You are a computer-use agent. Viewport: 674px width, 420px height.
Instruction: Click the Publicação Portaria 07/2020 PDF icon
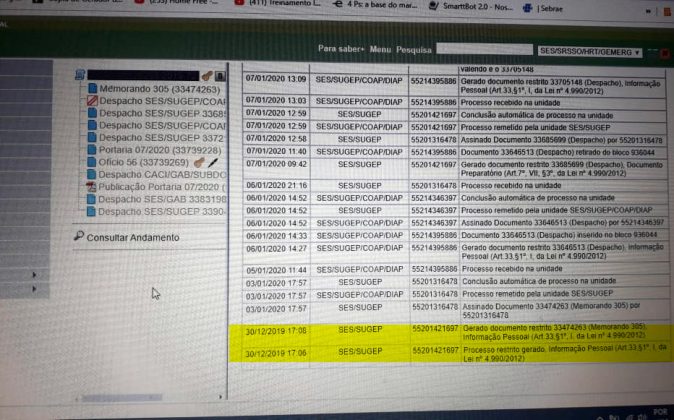[91, 187]
